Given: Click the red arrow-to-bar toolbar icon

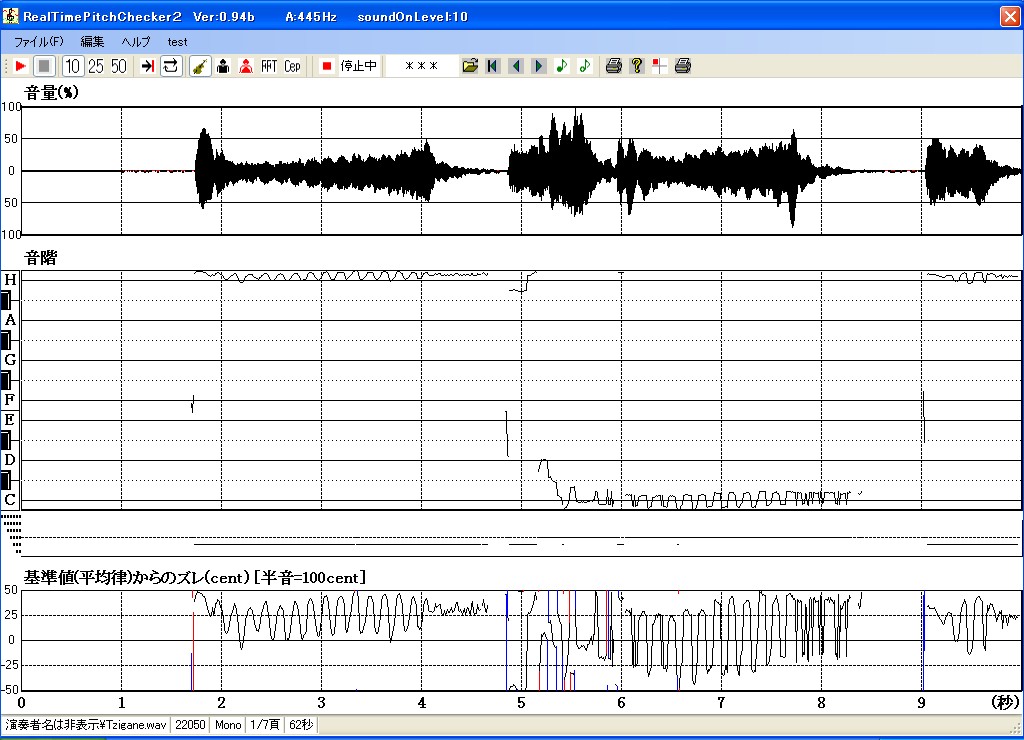Looking at the screenshot, I should pyautogui.click(x=148, y=66).
